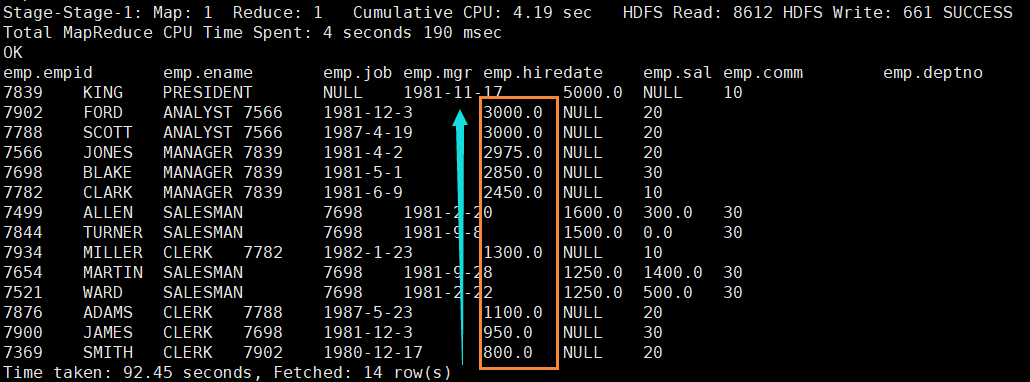Viewport: 1030px width, 382px height.
Task: Click the emp.job column header
Action: click(x=358, y=73)
